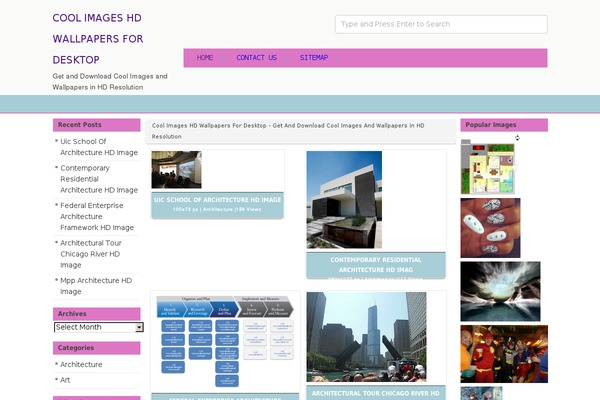Viewport: 600px width, 400px height.
Task: Open the dark stormy sky popular image
Action: click(x=500, y=291)
